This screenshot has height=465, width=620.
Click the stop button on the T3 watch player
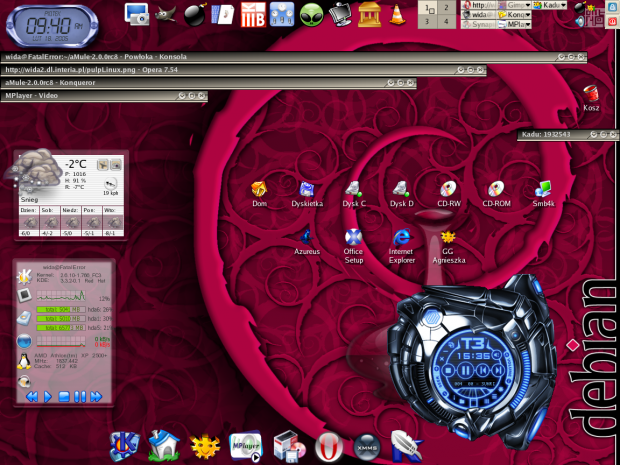448,370
